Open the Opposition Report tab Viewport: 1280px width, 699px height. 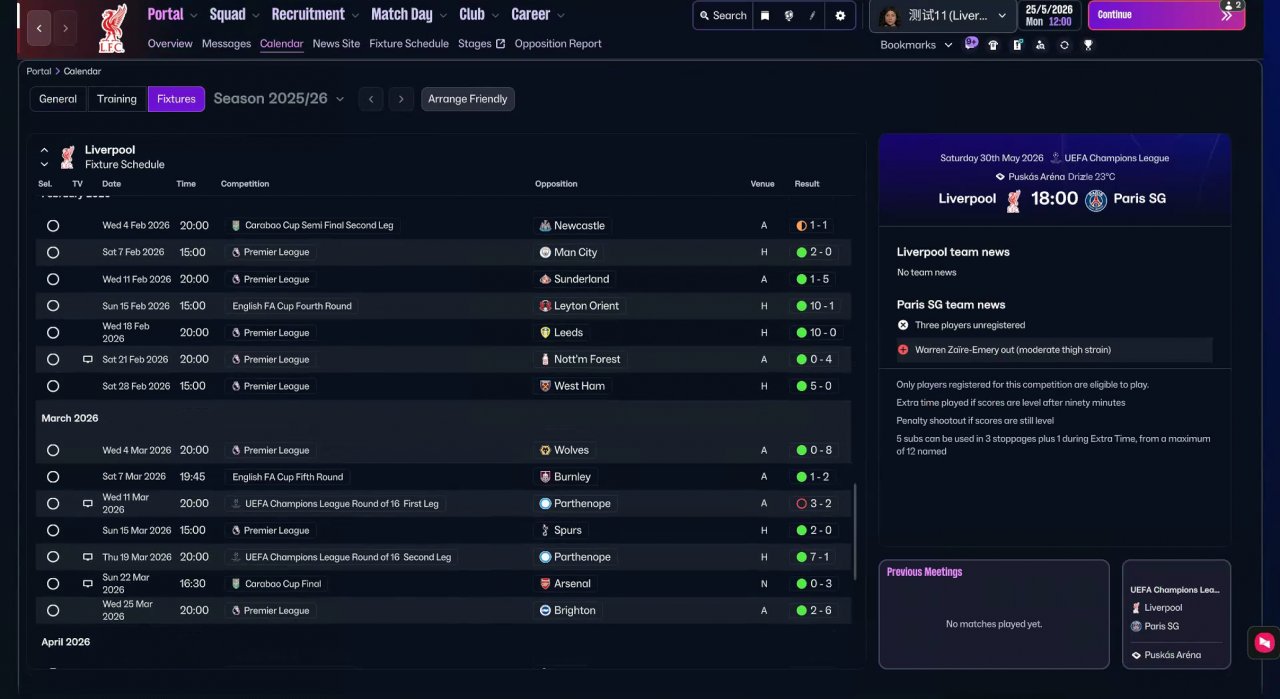tap(558, 44)
